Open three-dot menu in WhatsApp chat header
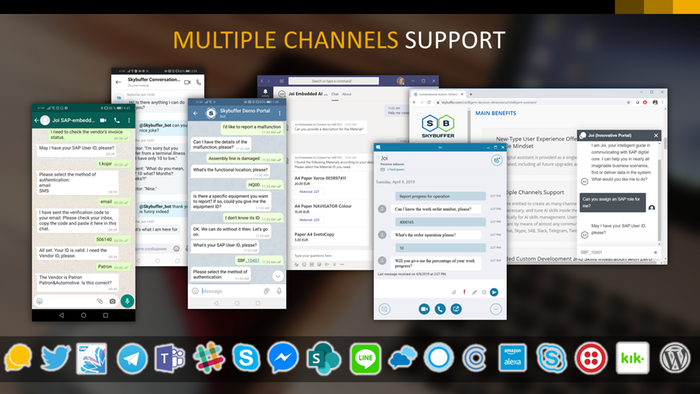This screenshot has width=700, height=394. click(129, 120)
